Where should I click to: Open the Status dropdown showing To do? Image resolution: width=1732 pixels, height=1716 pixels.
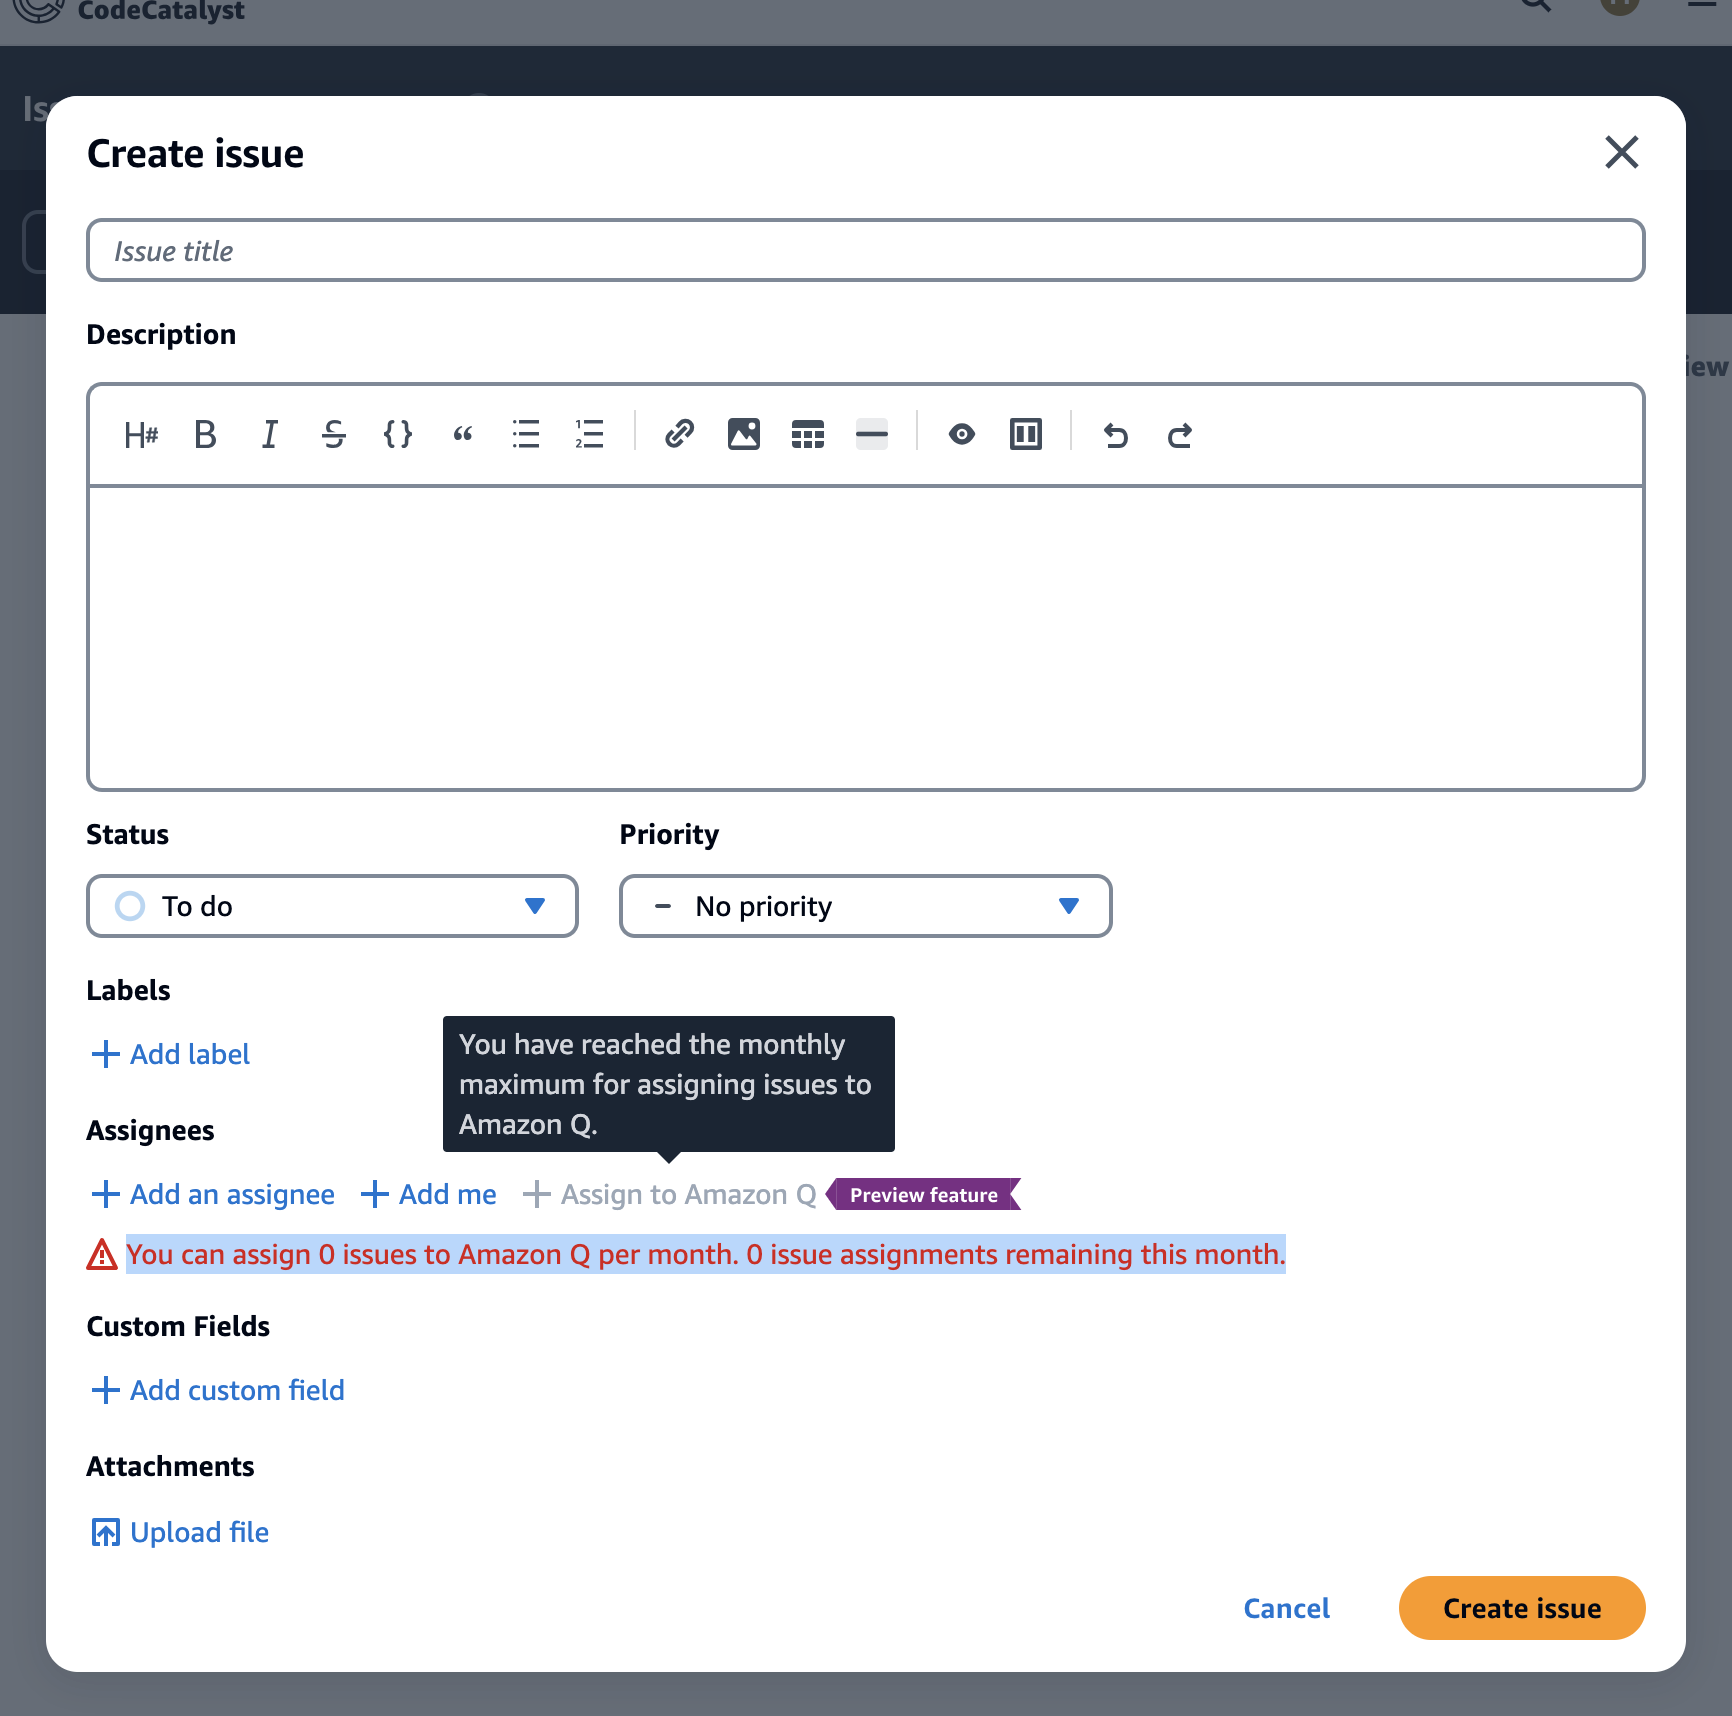click(332, 906)
